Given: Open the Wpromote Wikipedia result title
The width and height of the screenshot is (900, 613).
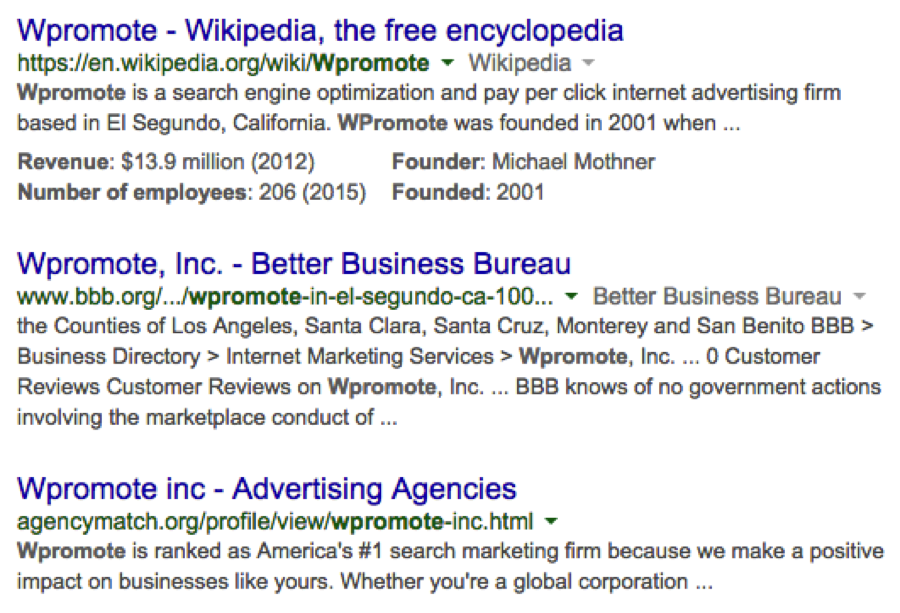Looking at the screenshot, I should point(320,30).
